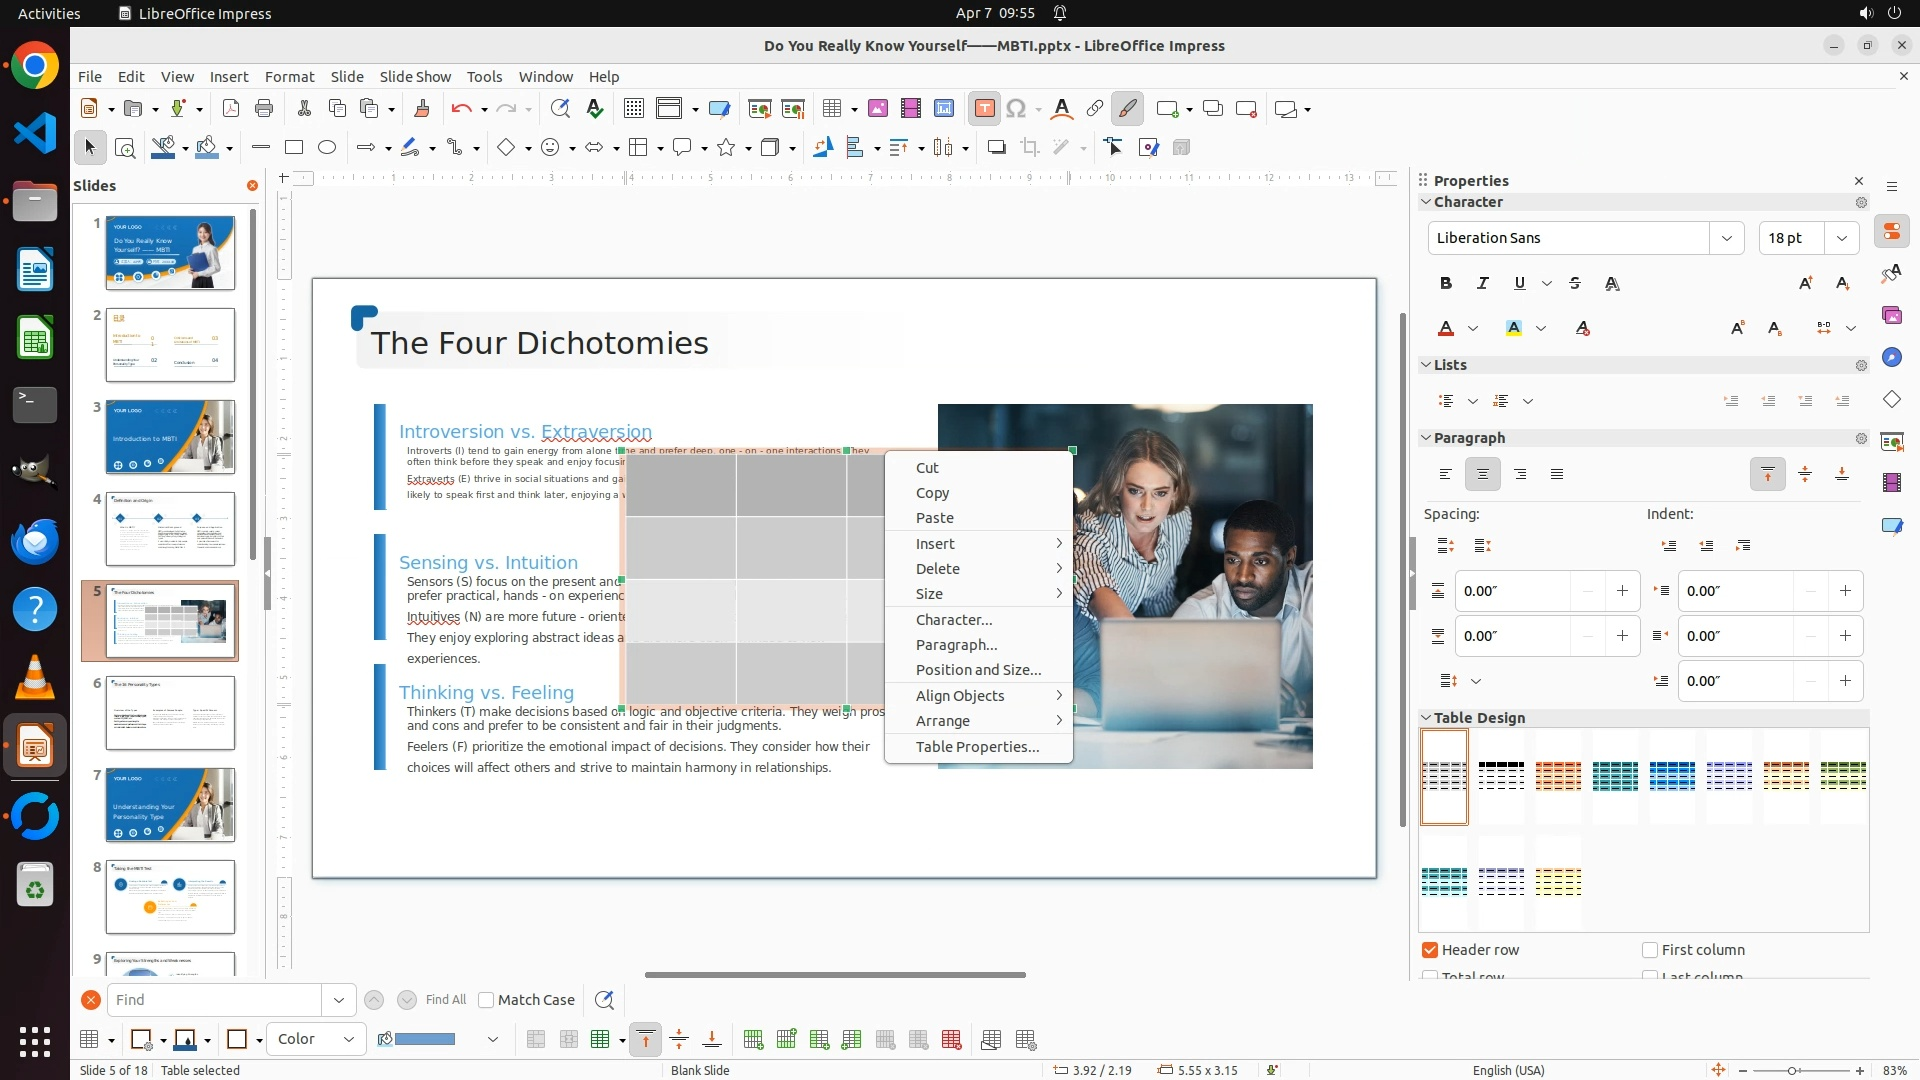Screen dimensions: 1920x1080
Task: Click the Italic formatting icon
Action: click(x=1483, y=284)
